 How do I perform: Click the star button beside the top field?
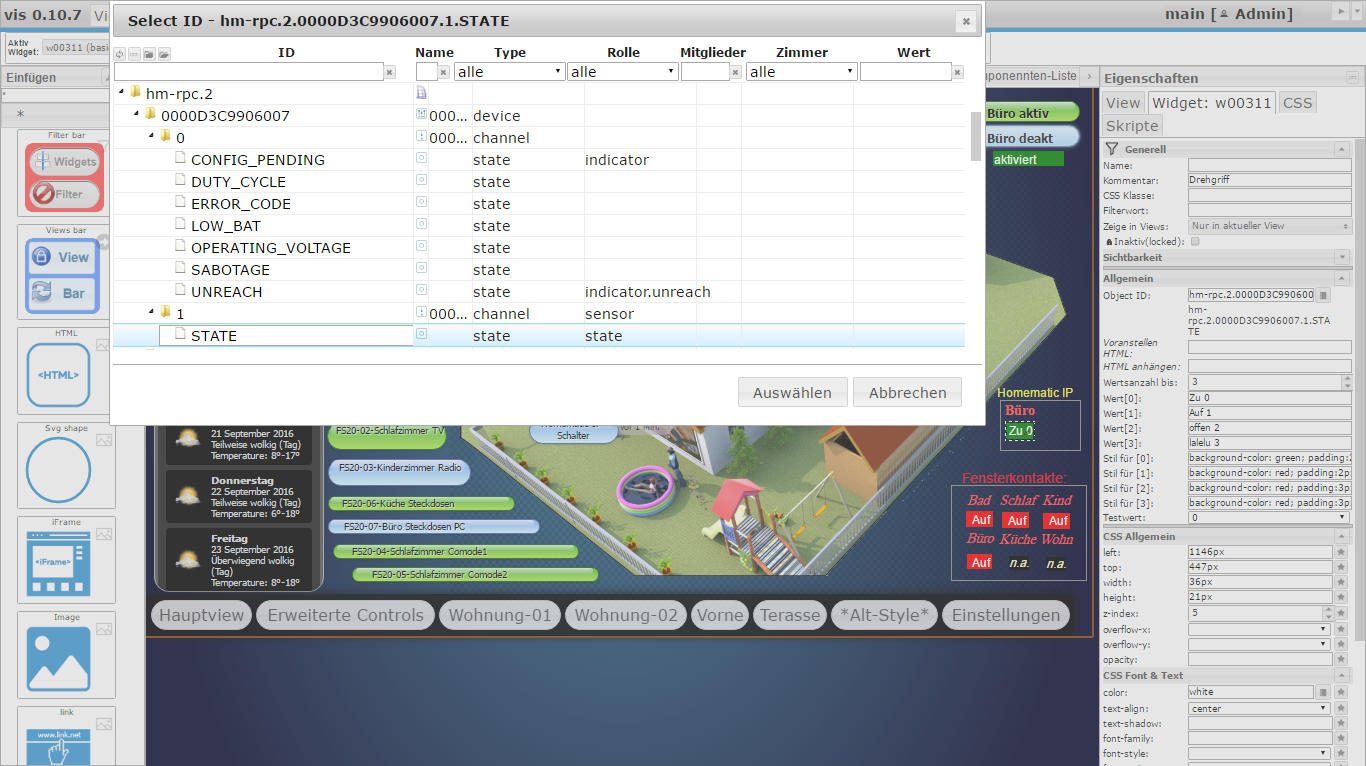pos(1341,567)
